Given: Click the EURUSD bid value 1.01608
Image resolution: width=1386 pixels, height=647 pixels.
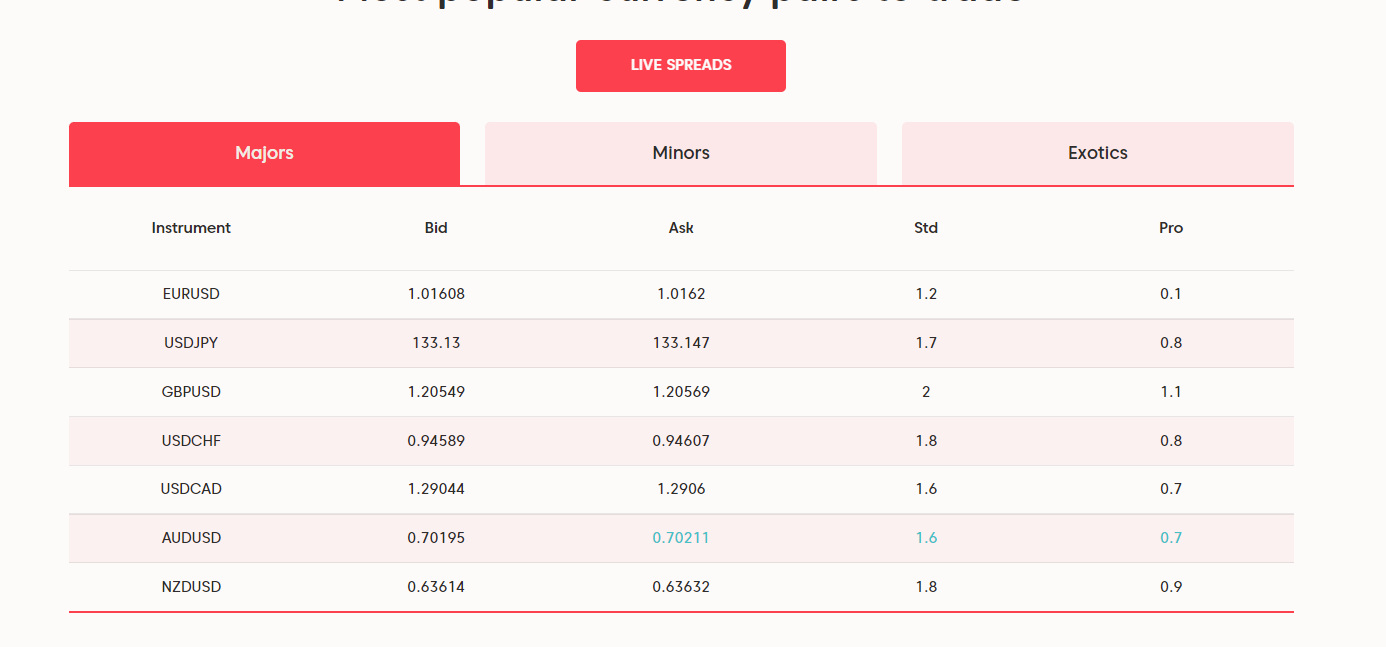Looking at the screenshot, I should click(x=436, y=294).
